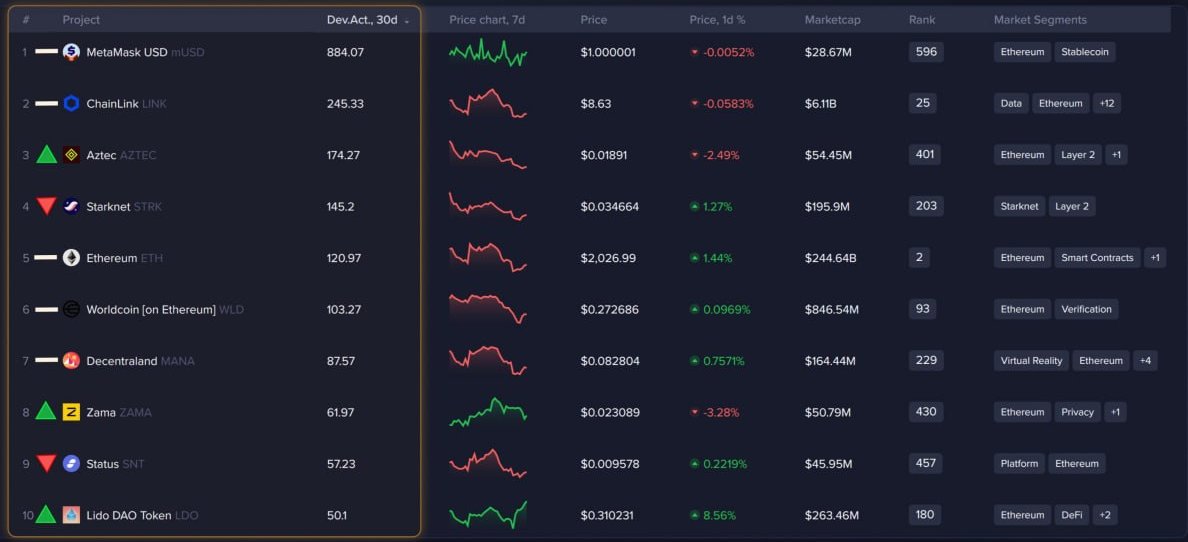Click the 884.07 dev activity value
This screenshot has height=542, width=1188.
click(x=345, y=52)
